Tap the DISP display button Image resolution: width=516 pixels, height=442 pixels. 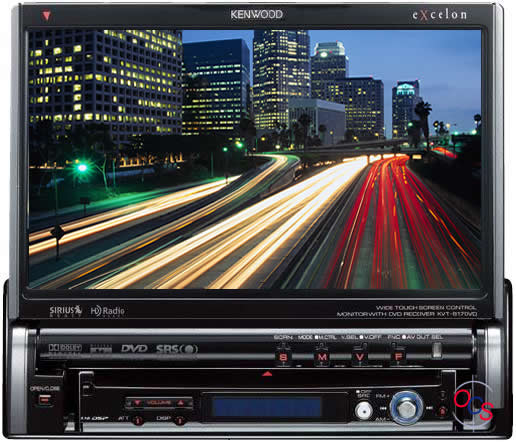click(x=180, y=420)
